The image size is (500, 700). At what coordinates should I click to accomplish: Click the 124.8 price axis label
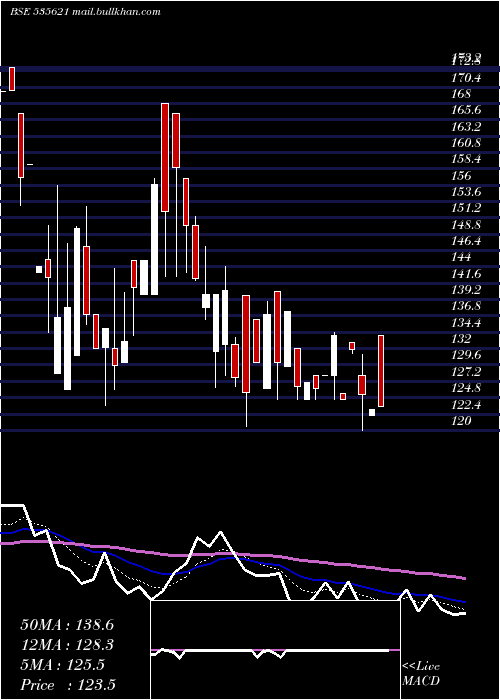pyautogui.click(x=466, y=388)
